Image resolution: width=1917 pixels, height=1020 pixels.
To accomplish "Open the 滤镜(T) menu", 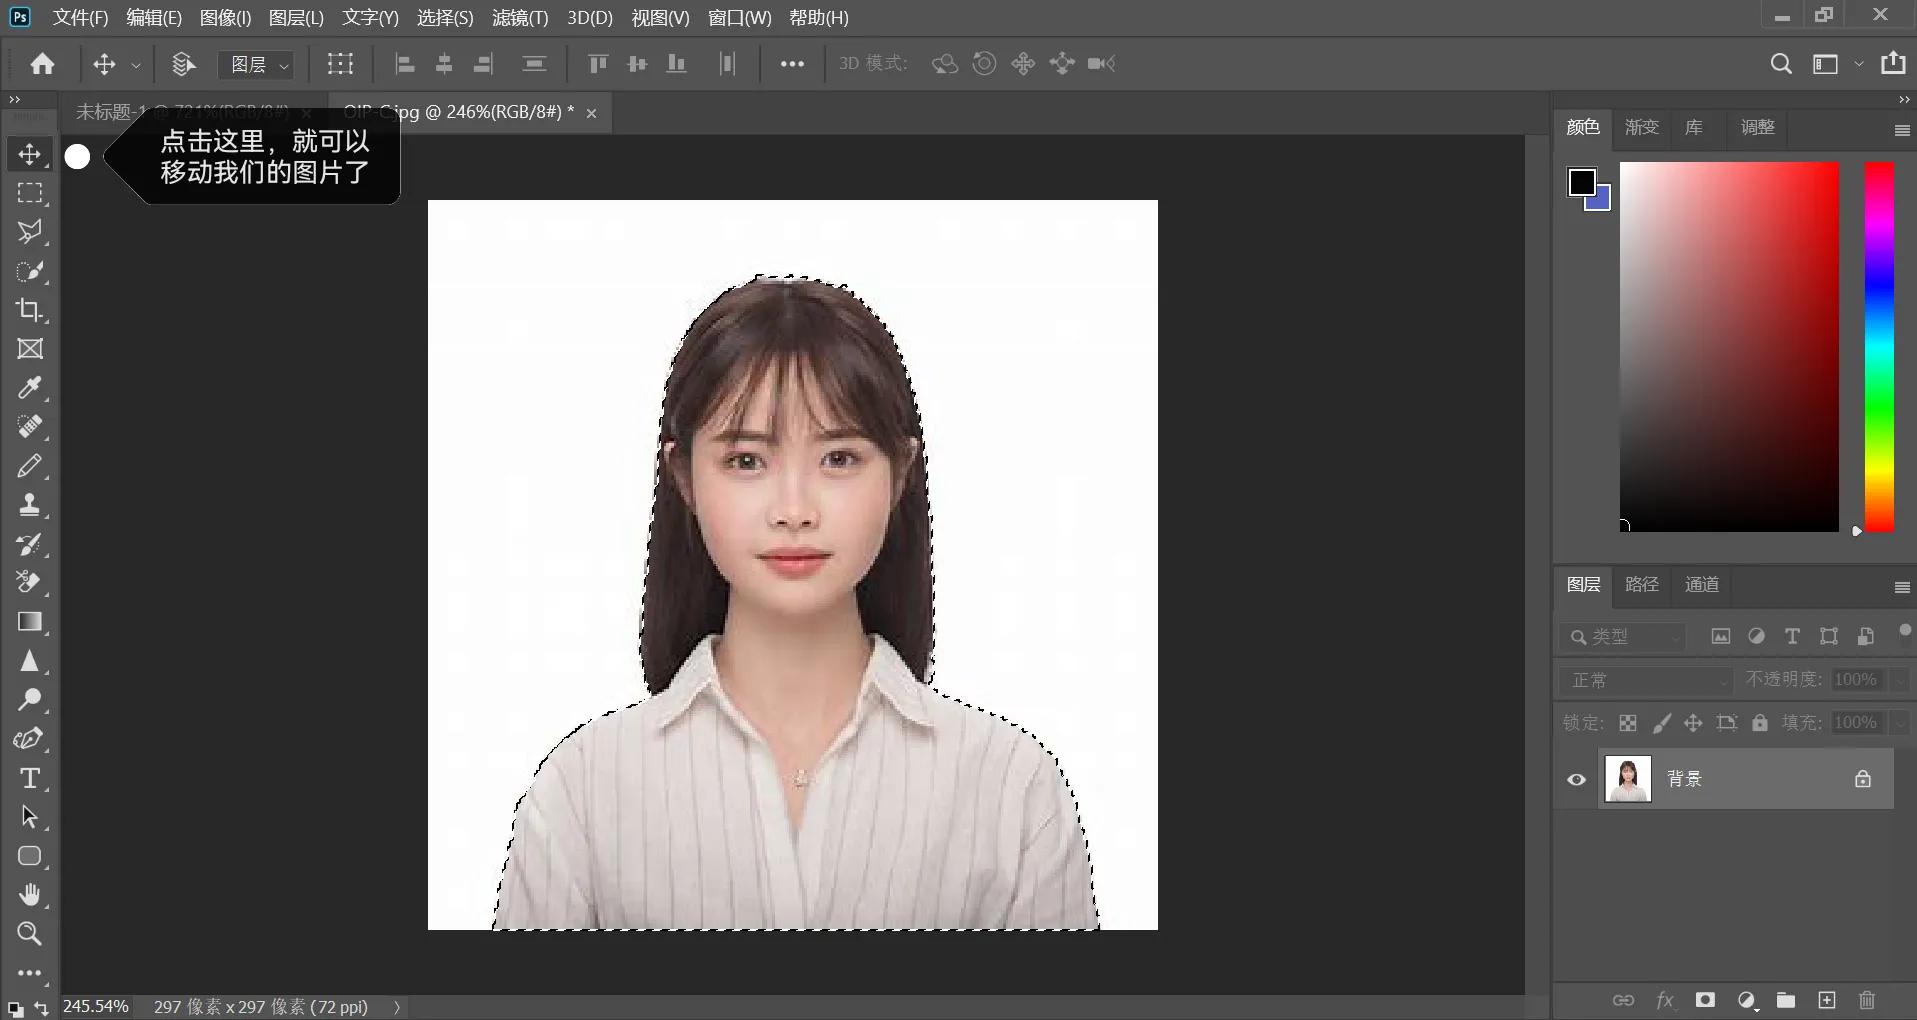I will click(x=517, y=17).
